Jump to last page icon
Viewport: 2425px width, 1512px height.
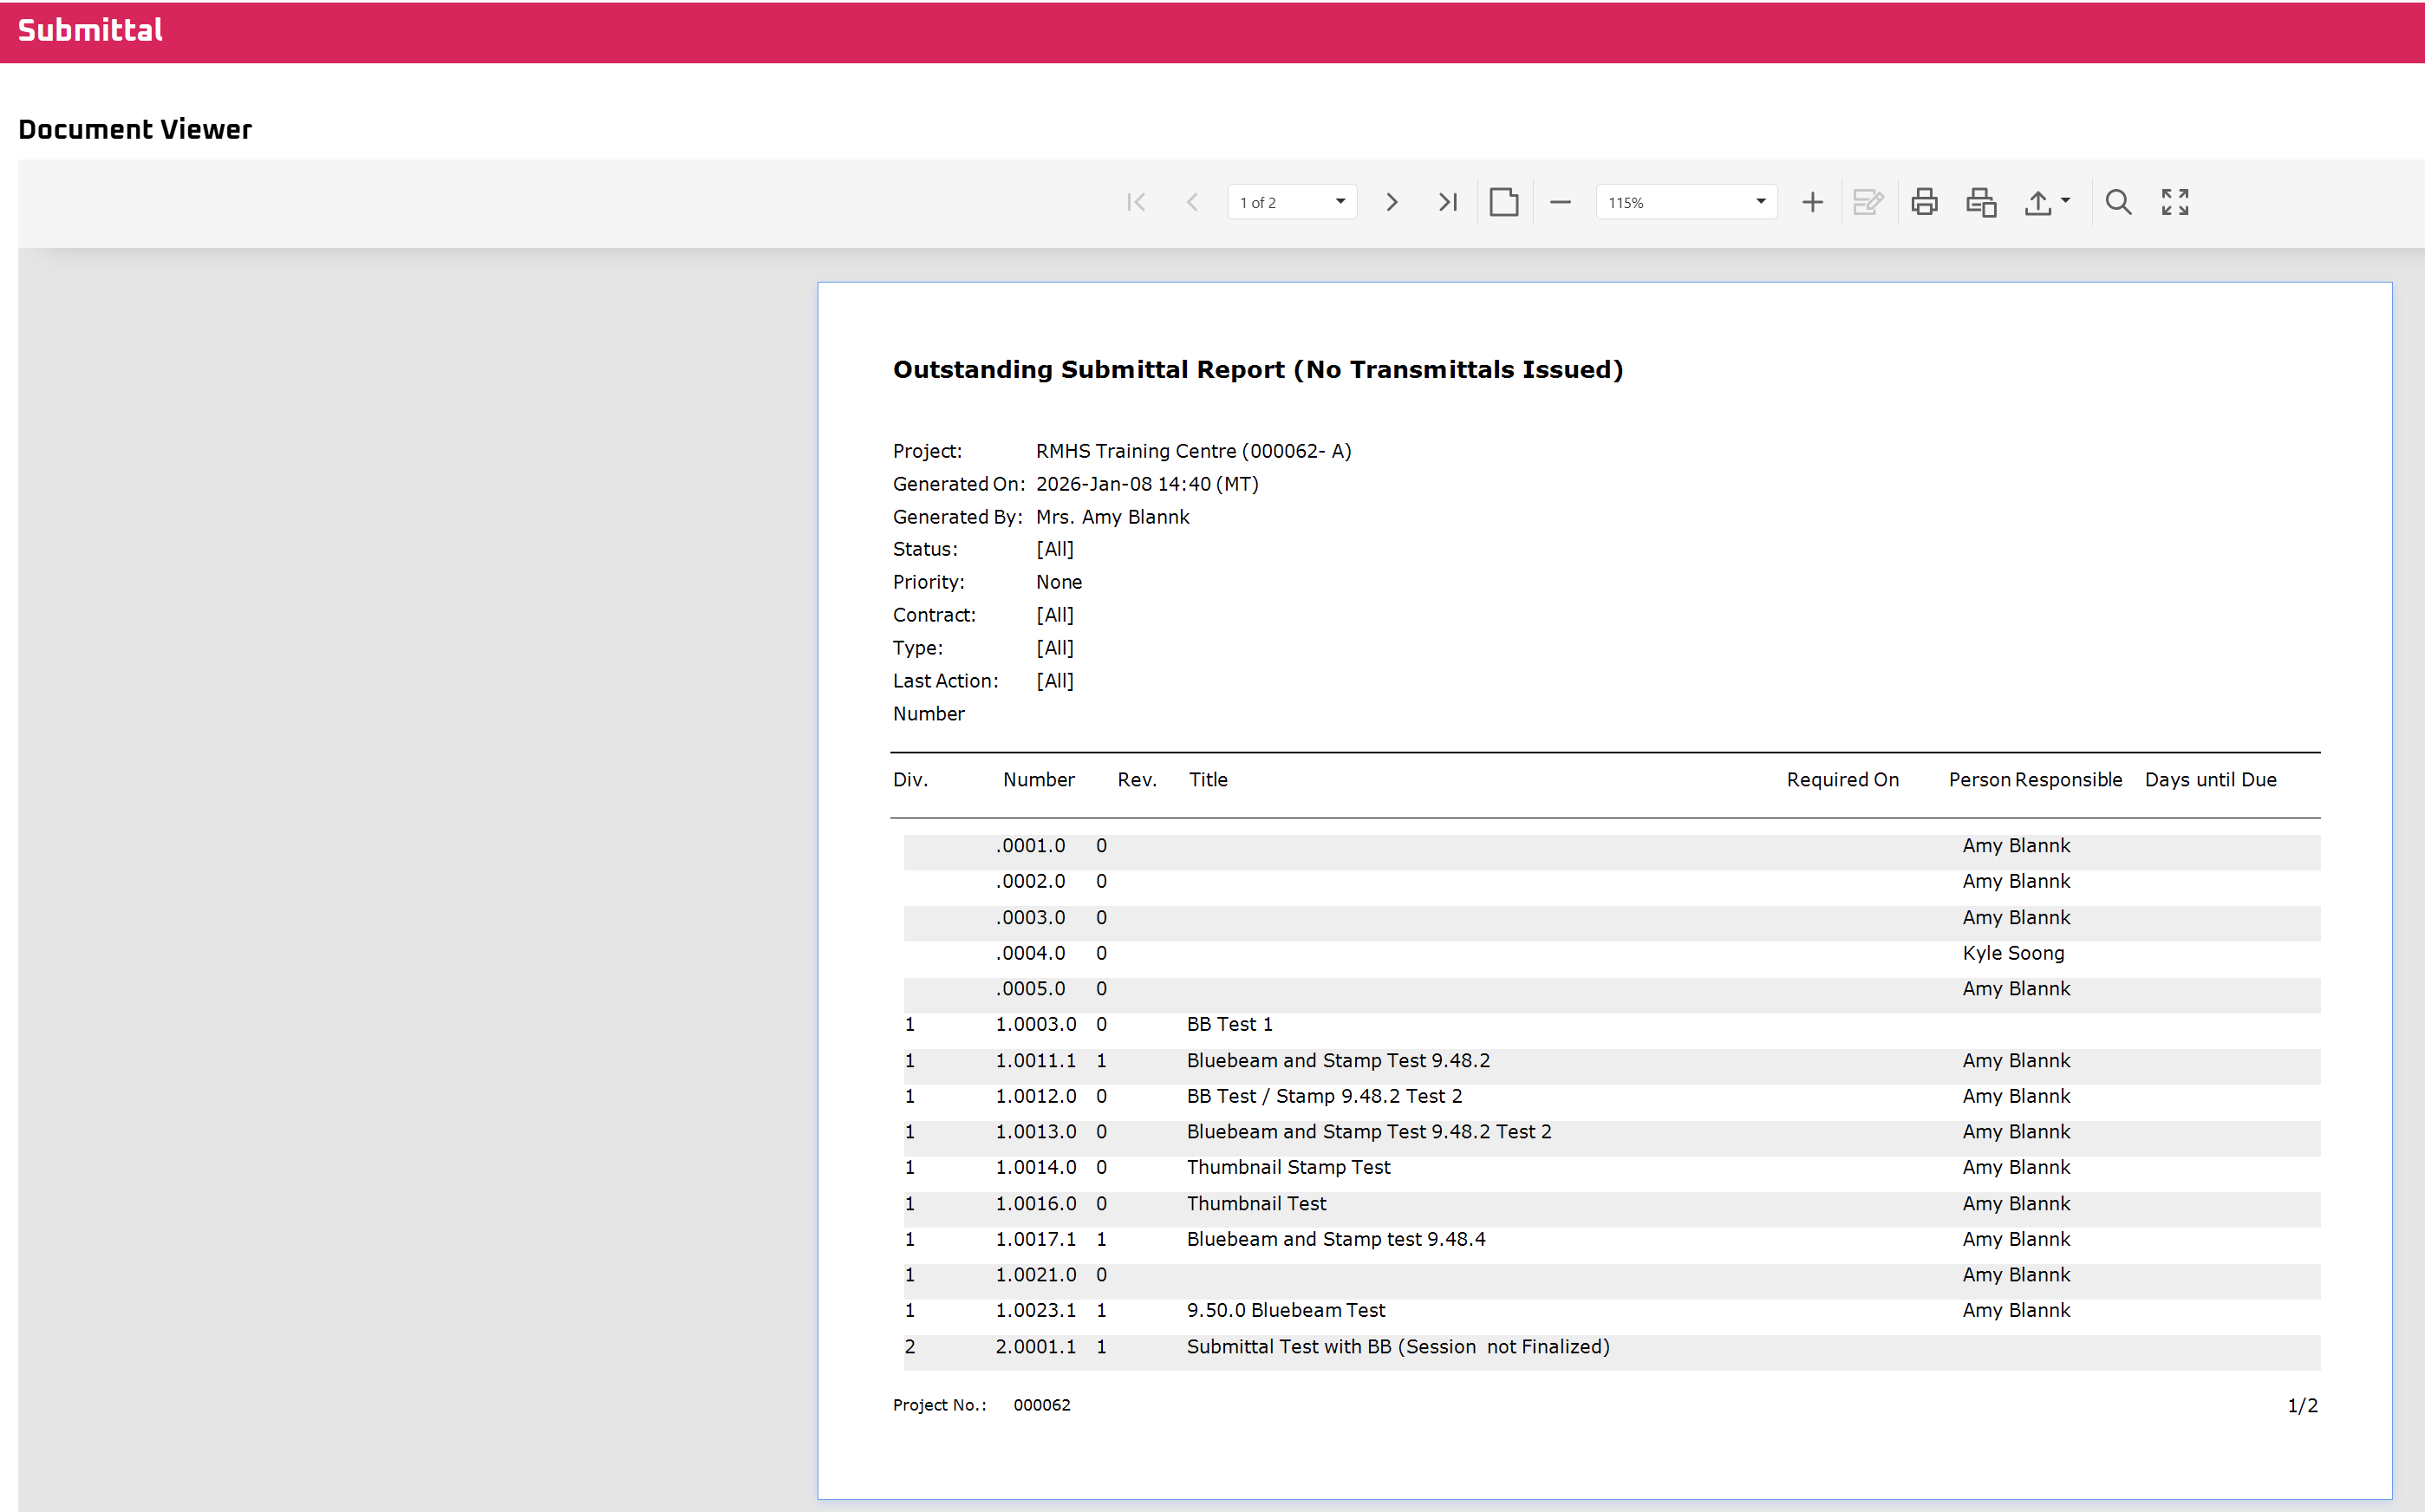click(1447, 202)
